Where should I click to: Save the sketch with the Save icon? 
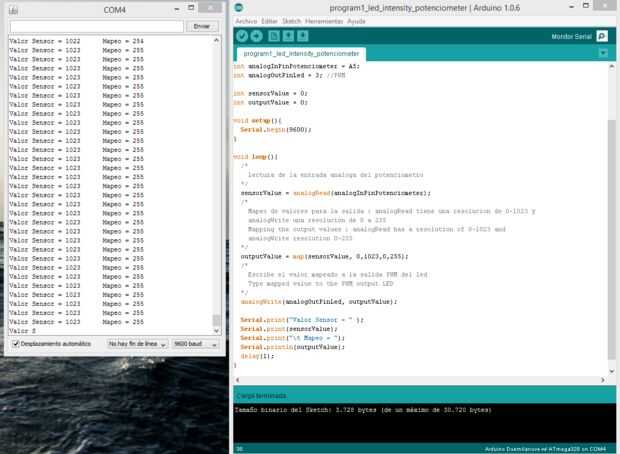point(303,36)
